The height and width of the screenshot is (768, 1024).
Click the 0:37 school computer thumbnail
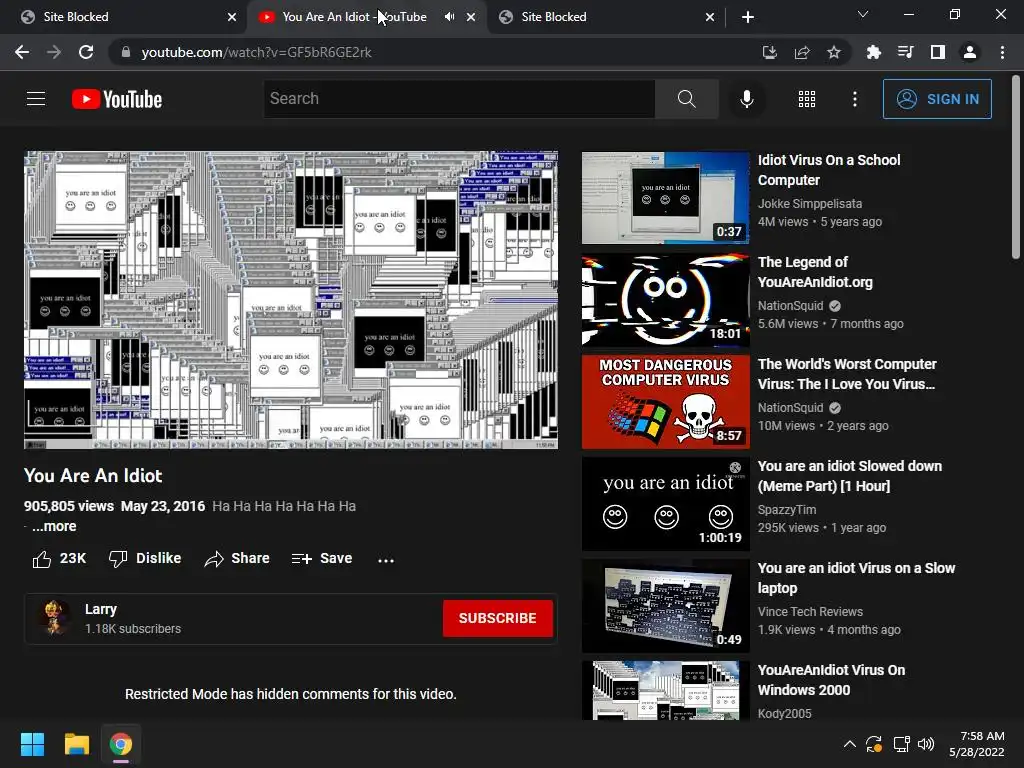coord(665,198)
